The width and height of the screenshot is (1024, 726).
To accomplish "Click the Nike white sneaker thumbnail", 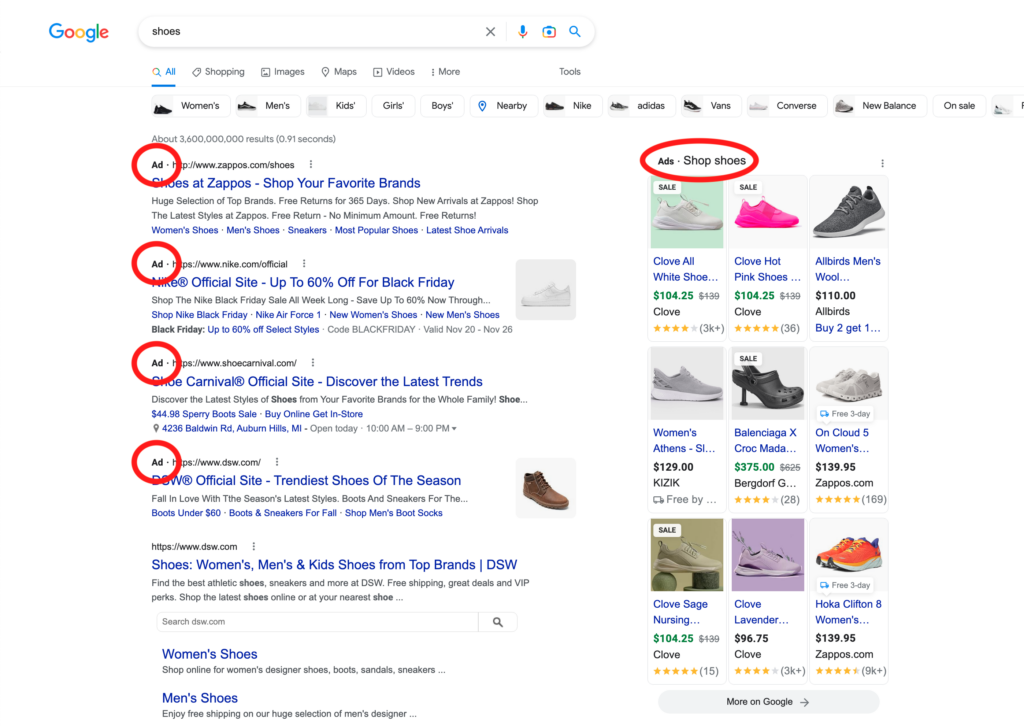I will pos(546,289).
